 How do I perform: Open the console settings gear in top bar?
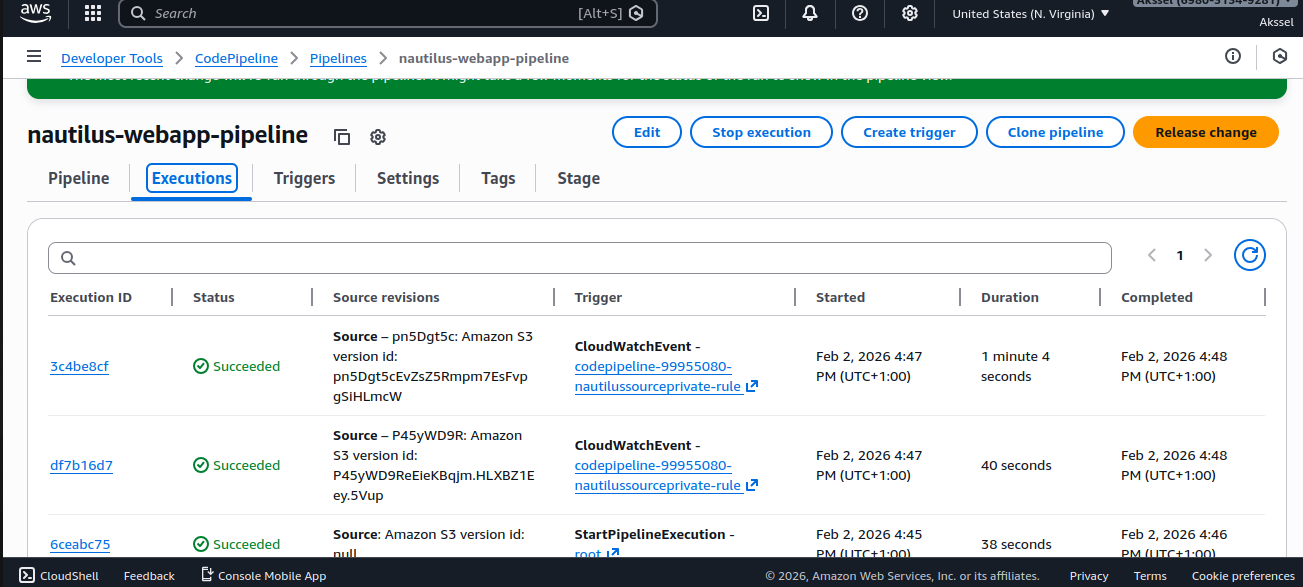910,13
